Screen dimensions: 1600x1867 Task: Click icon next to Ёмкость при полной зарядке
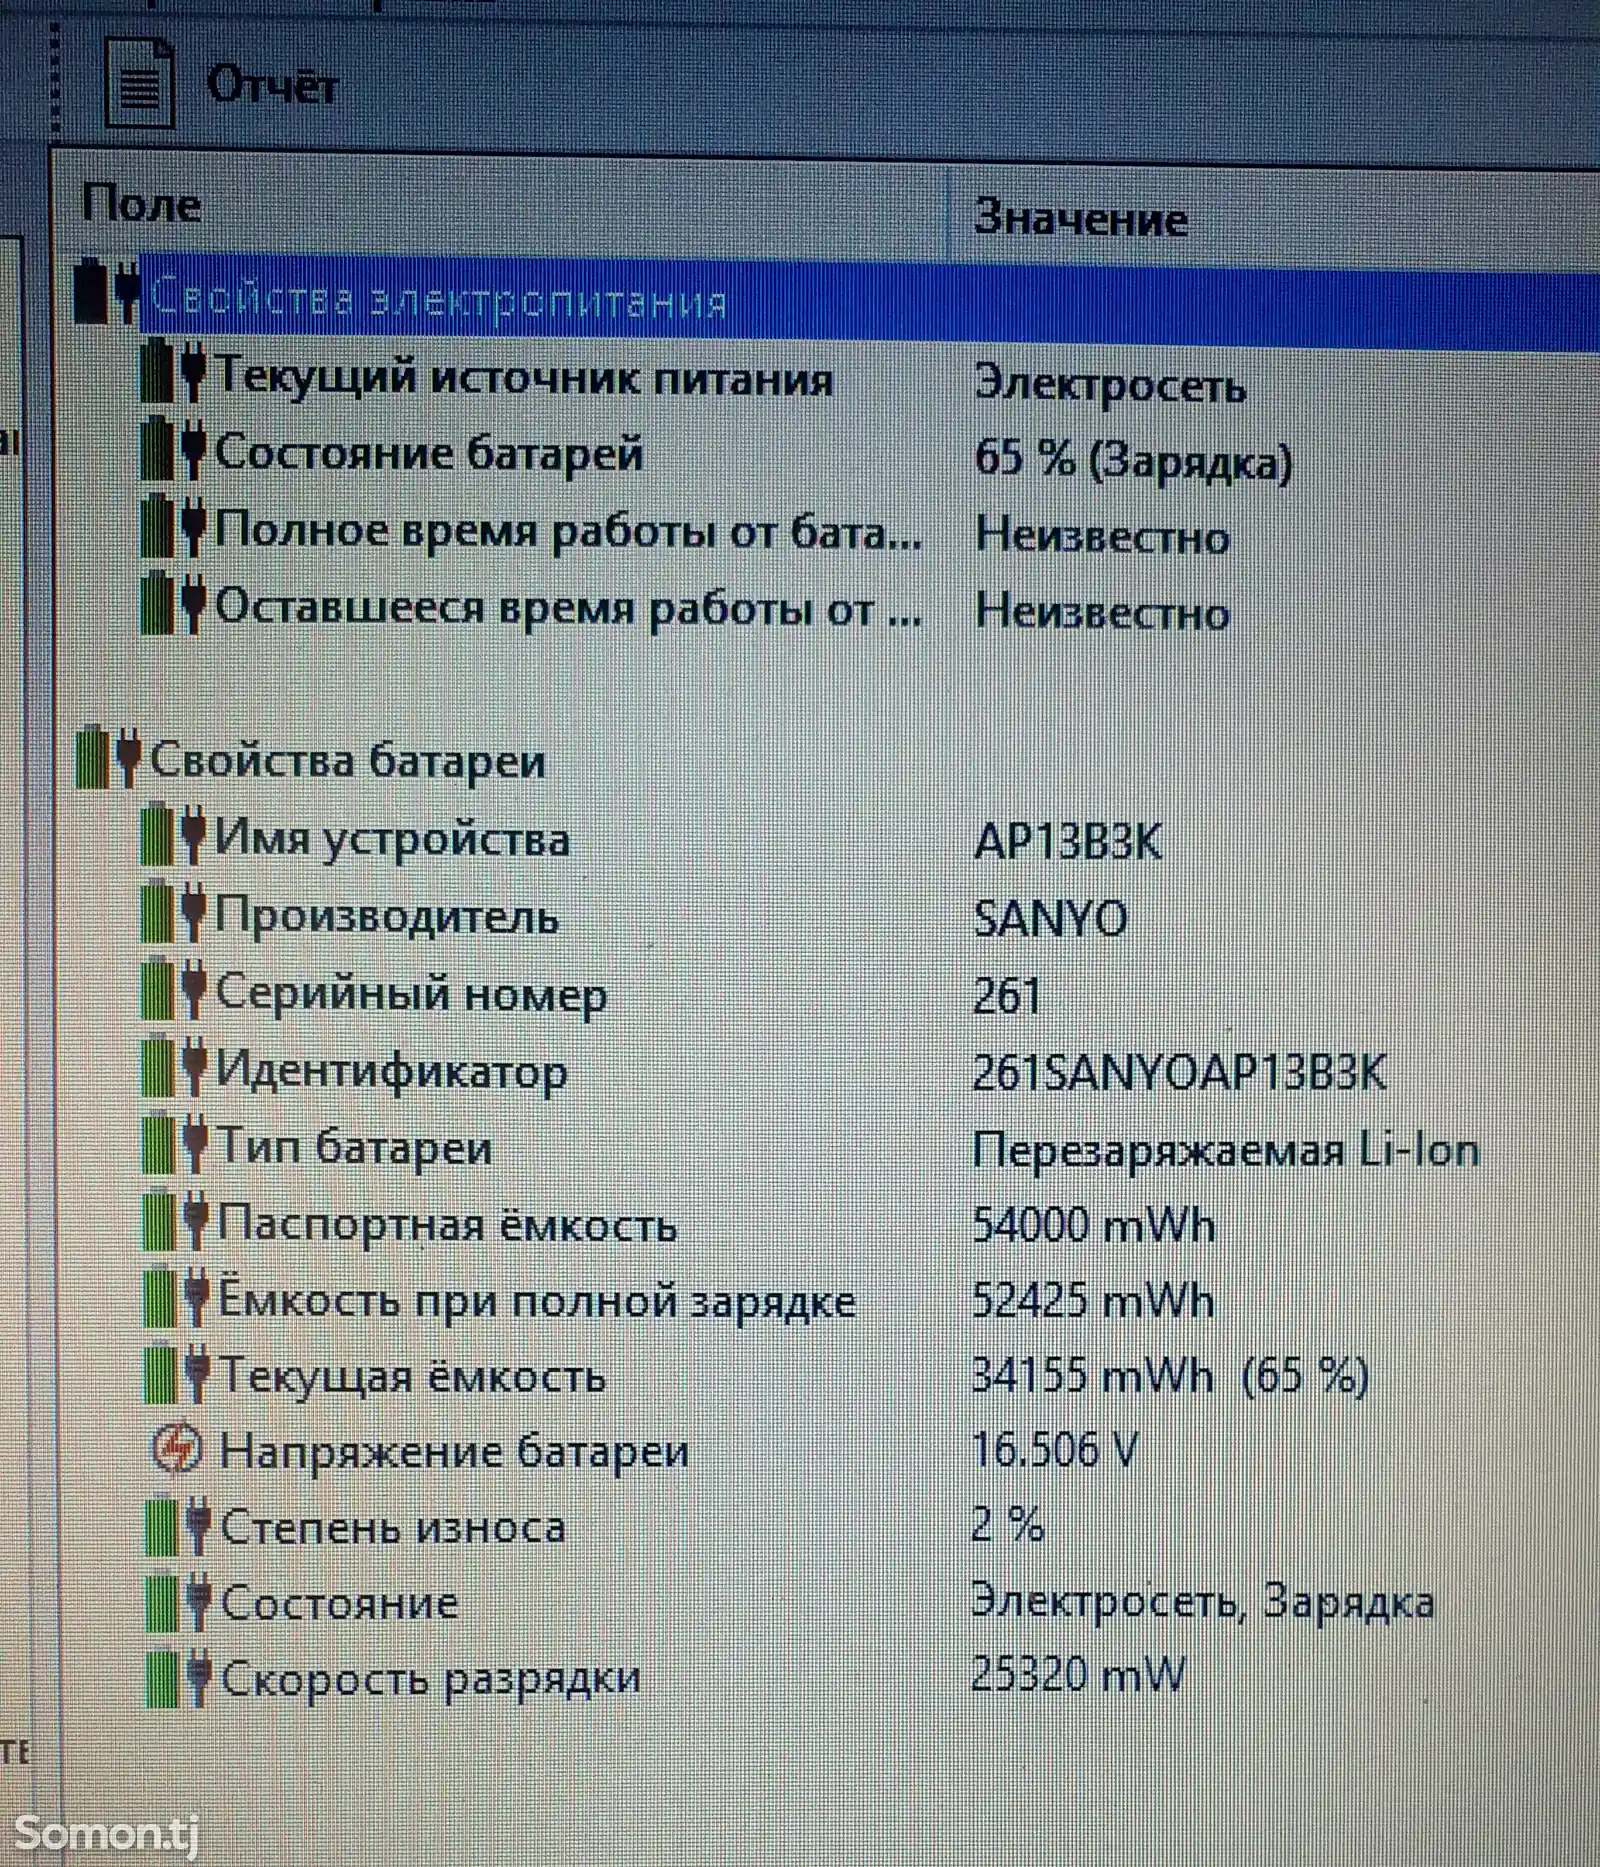pyautogui.click(x=176, y=1297)
